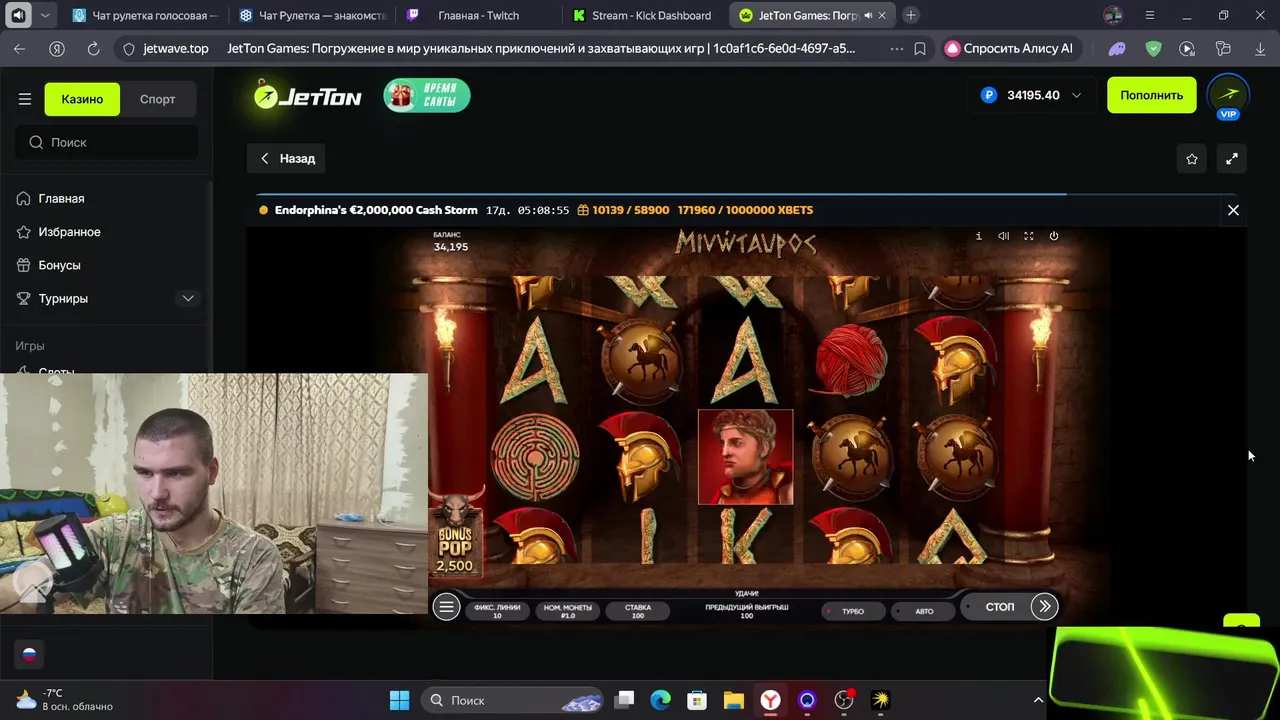This screenshot has width=1280, height=720.
Task: Add the game to favorites with the star
Action: (1192, 159)
